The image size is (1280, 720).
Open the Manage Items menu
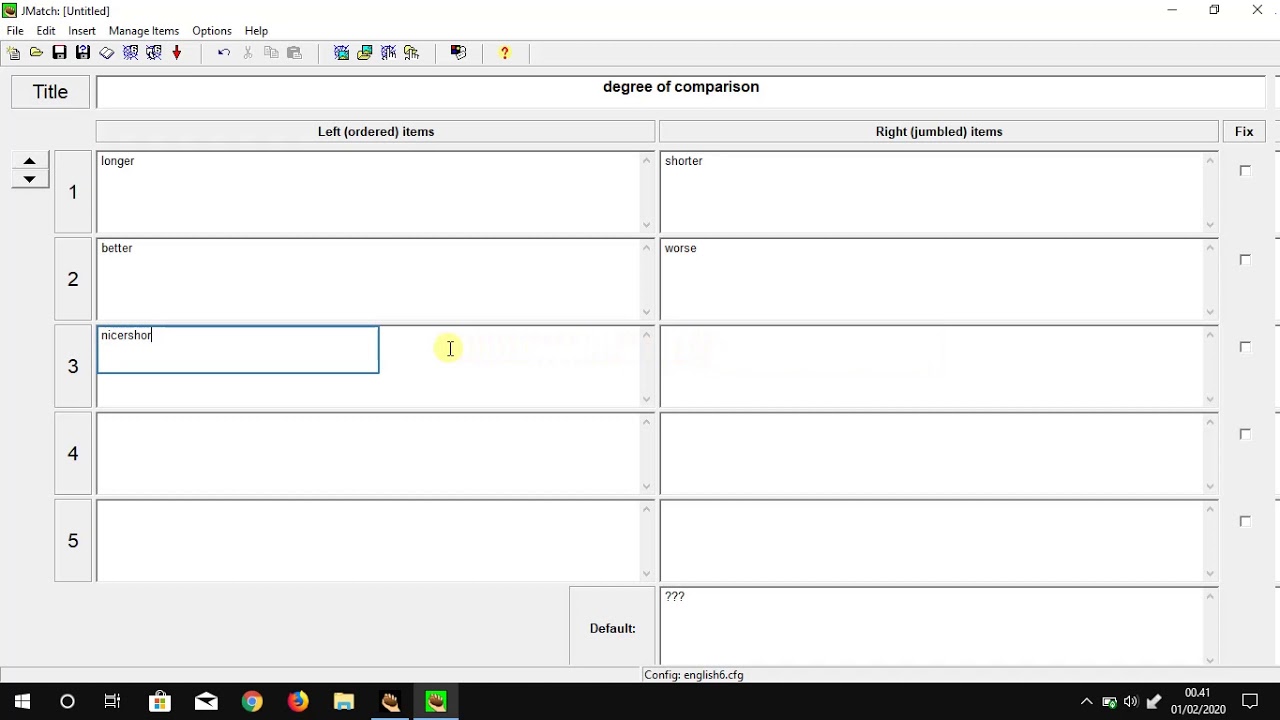pyautogui.click(x=144, y=31)
